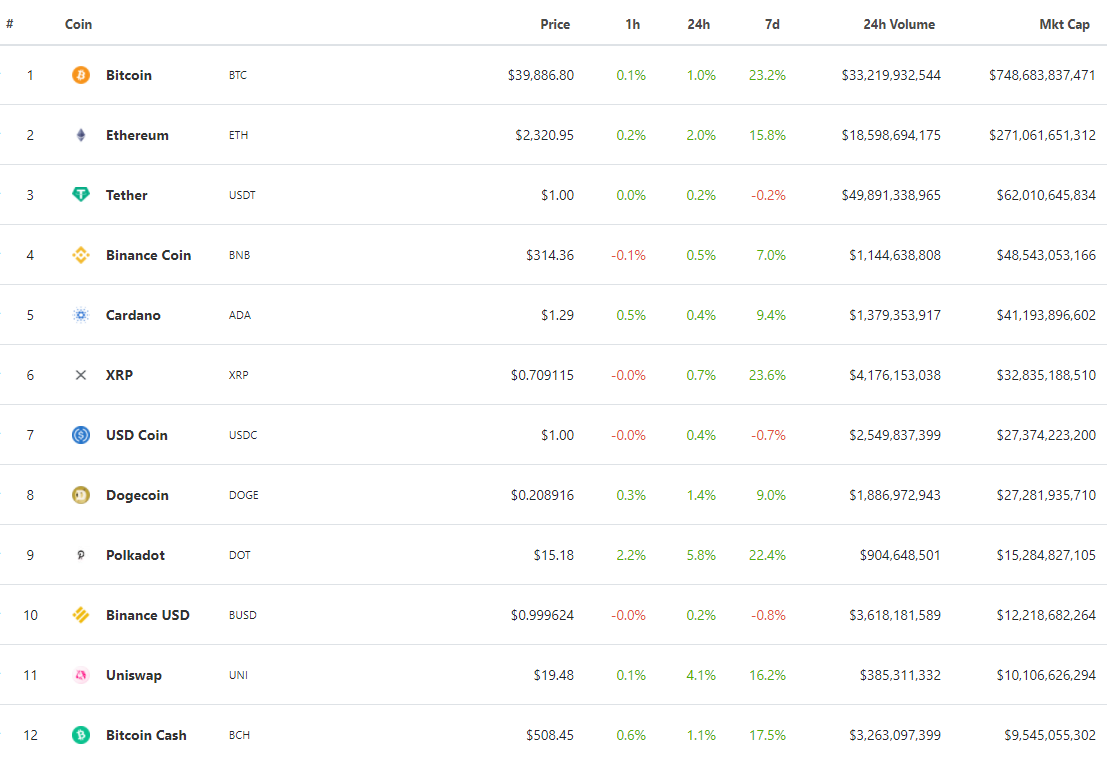Image resolution: width=1107 pixels, height=760 pixels.
Task: Click the USD Coin logo icon
Action: point(80,435)
